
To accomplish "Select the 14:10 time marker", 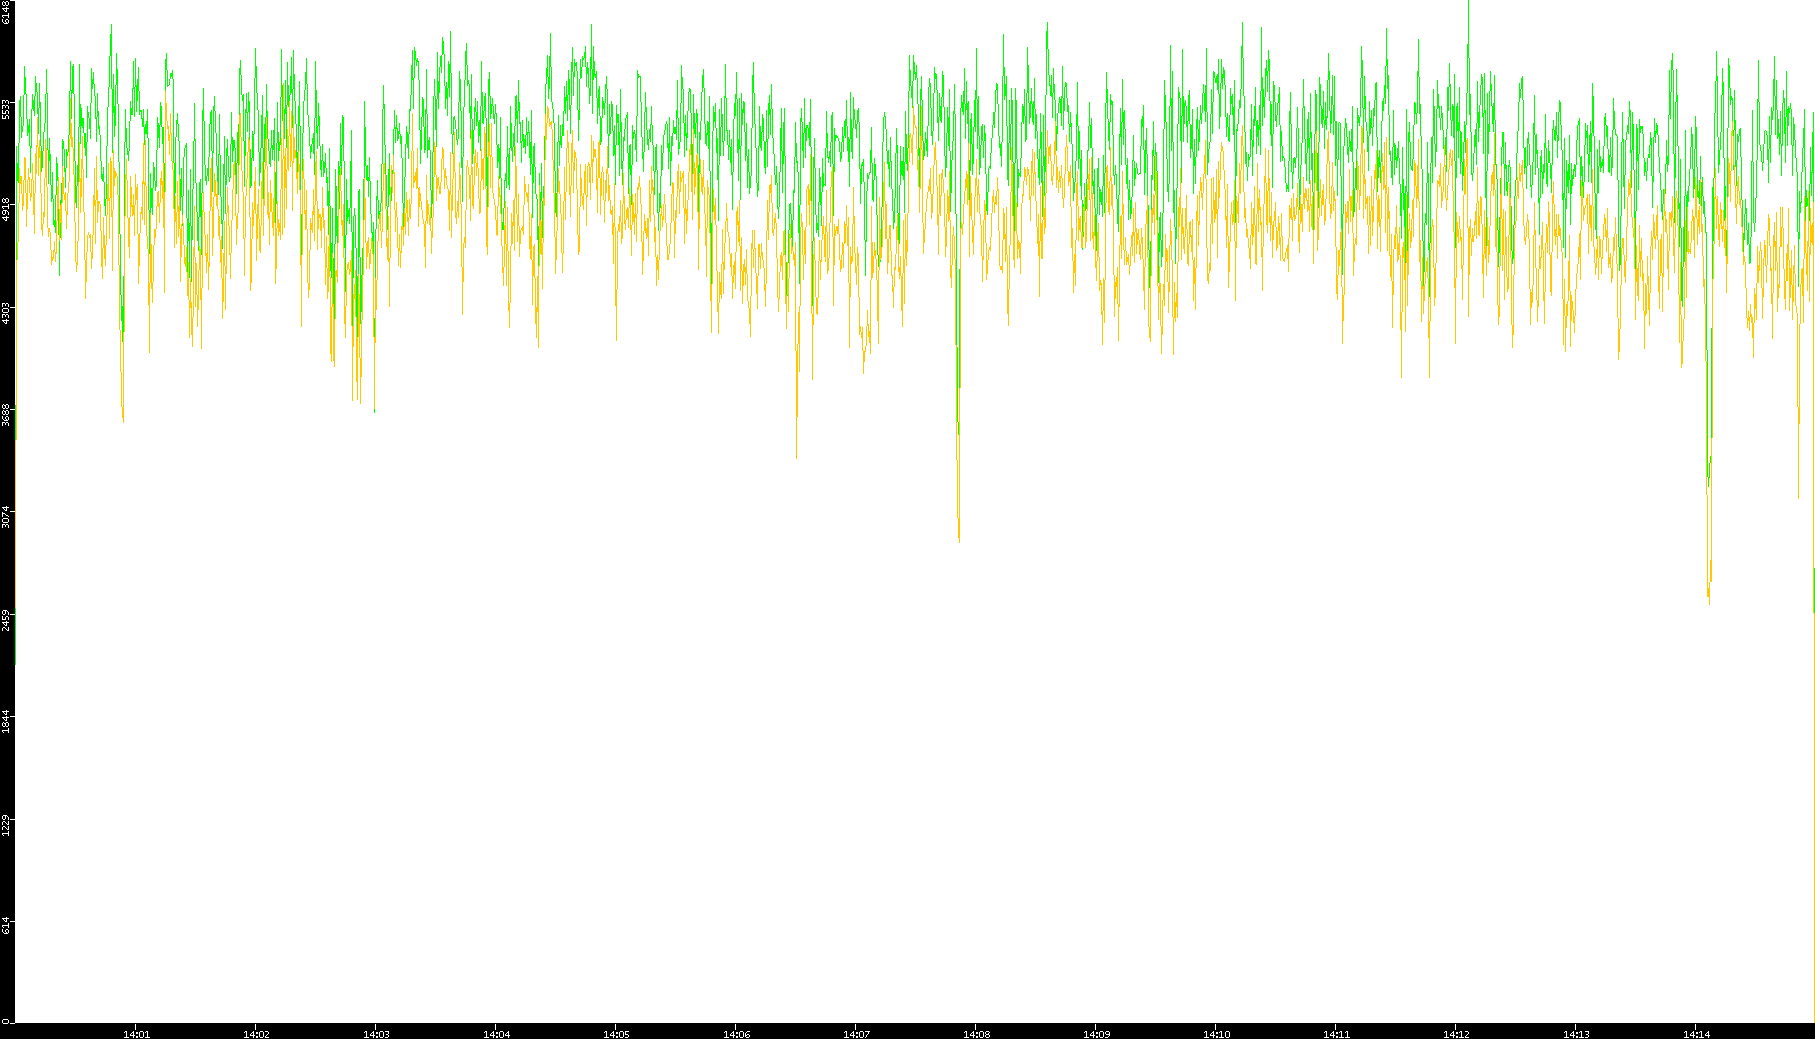I will click(x=1216, y=1034).
